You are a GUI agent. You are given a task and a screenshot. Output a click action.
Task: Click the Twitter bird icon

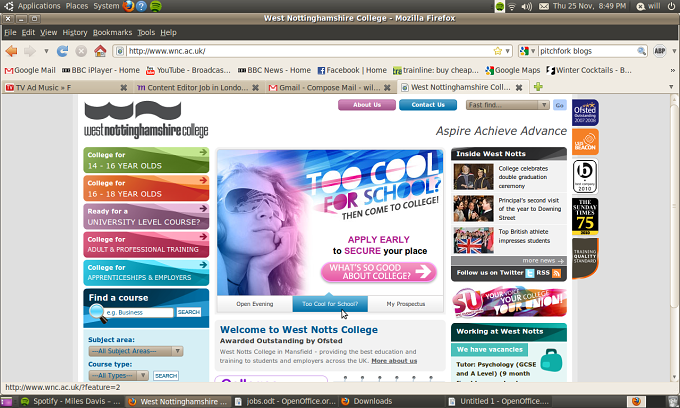tap(530, 273)
